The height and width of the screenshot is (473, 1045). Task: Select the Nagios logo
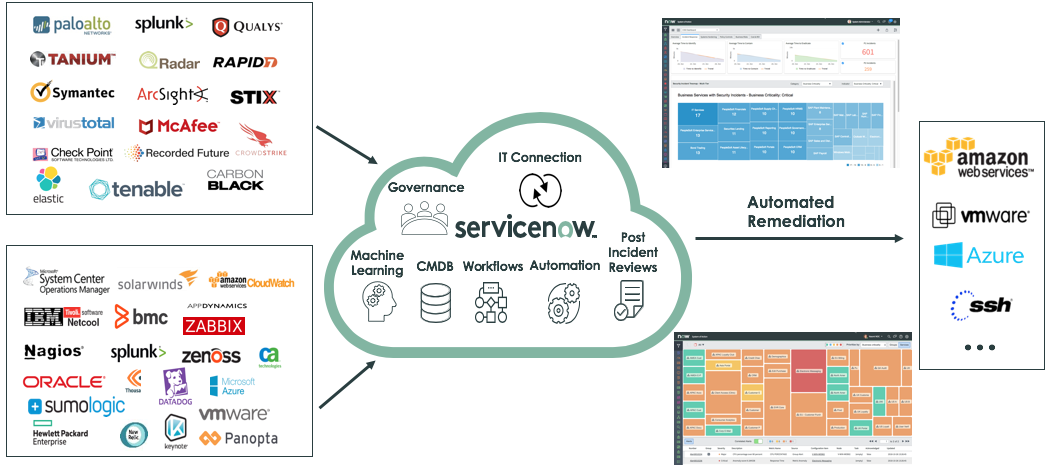pyautogui.click(x=53, y=351)
